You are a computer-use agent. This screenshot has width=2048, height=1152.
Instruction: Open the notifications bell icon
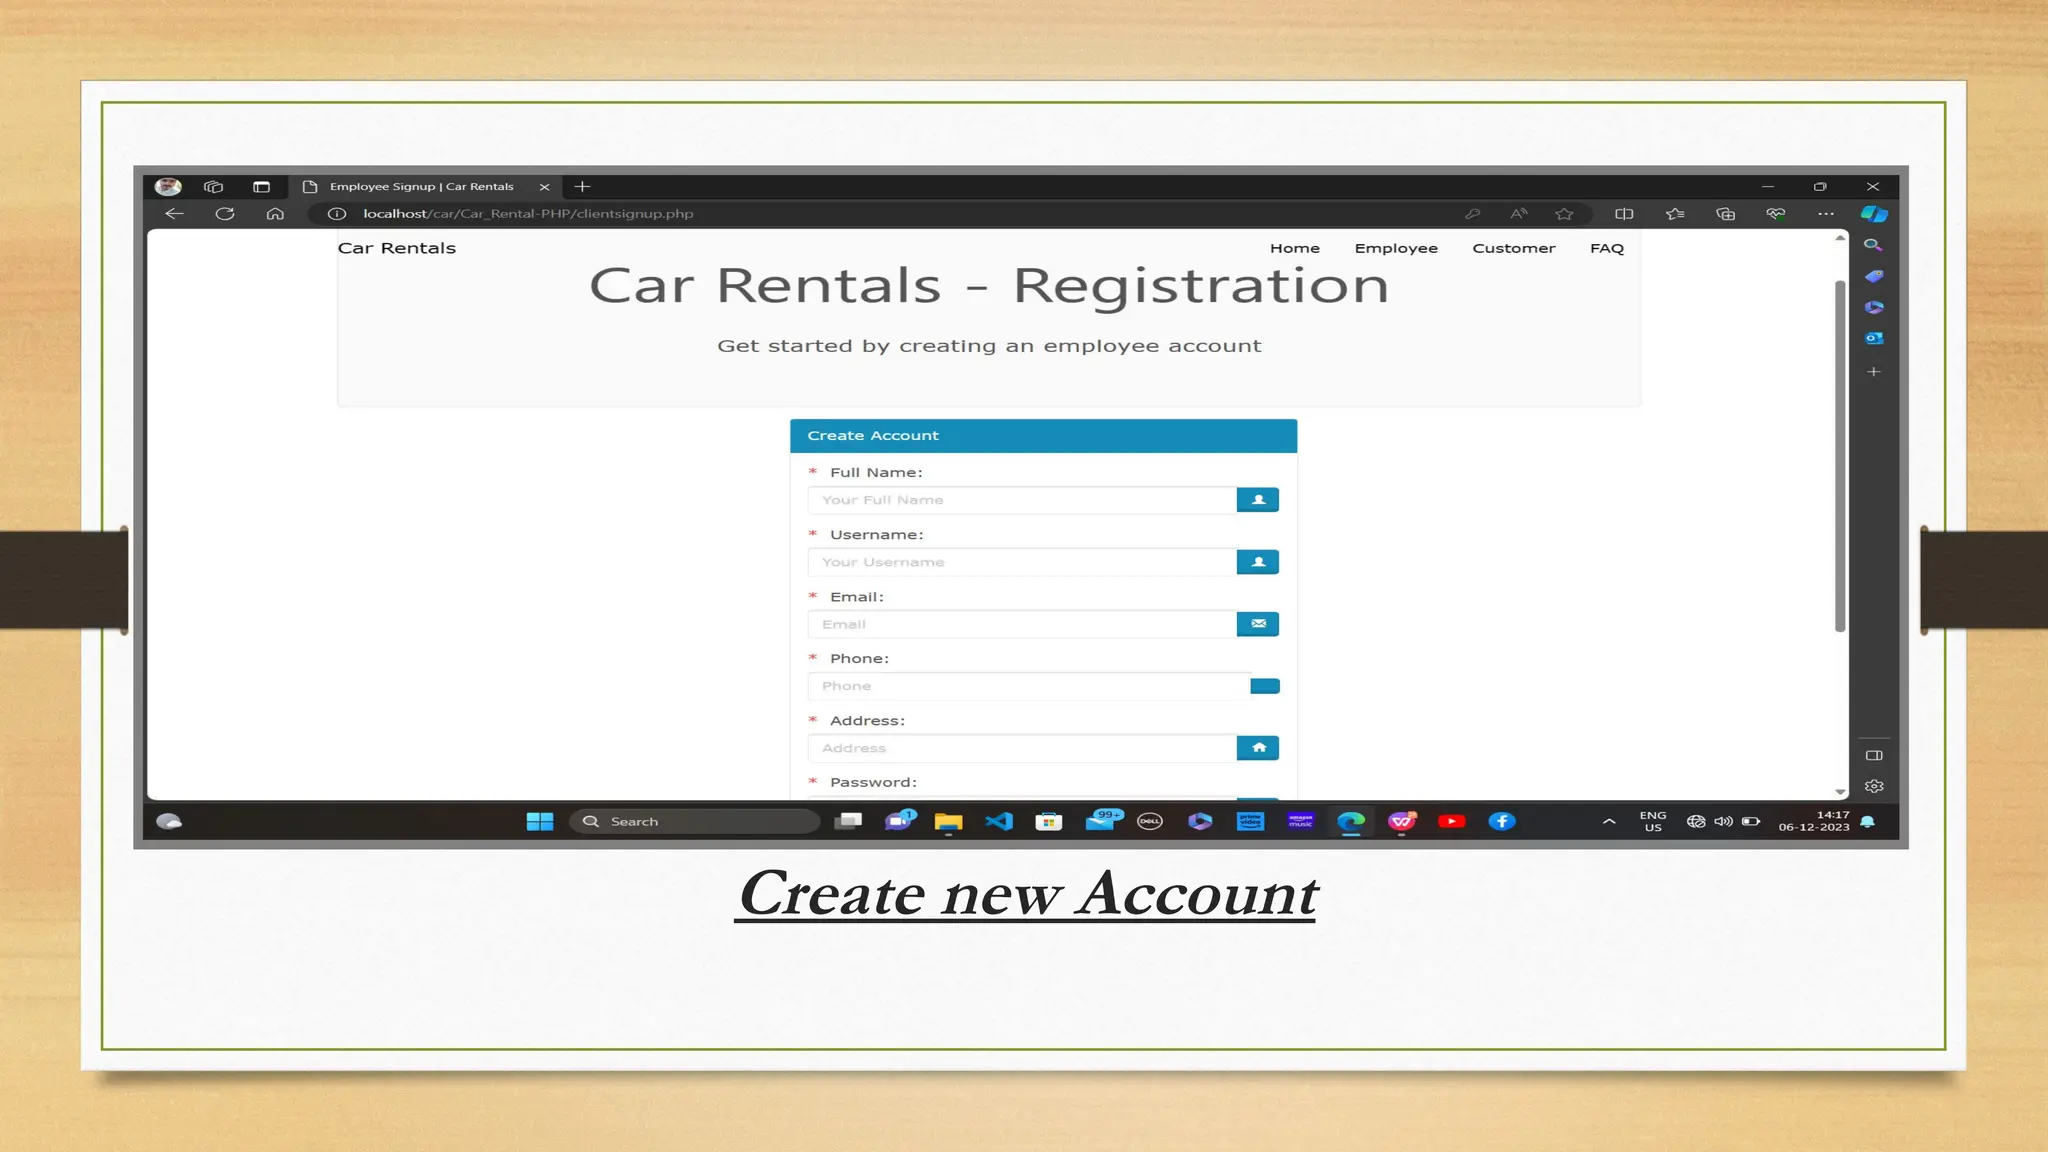[x=1867, y=822]
